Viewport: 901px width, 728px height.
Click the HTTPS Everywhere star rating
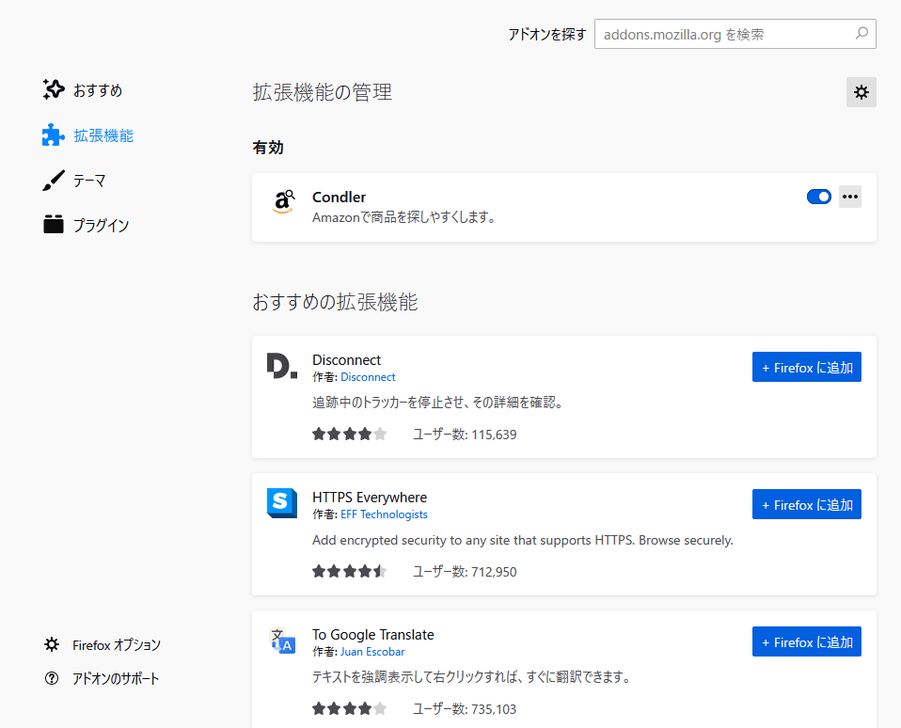pos(349,571)
